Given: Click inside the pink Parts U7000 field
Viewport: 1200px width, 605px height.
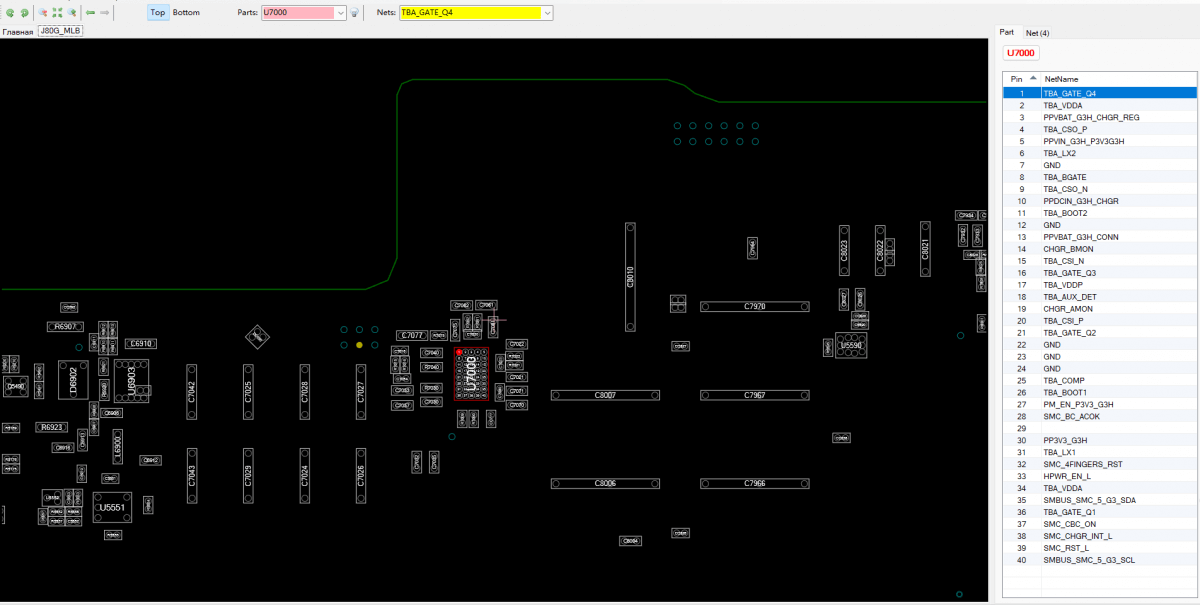Looking at the screenshot, I should [298, 13].
